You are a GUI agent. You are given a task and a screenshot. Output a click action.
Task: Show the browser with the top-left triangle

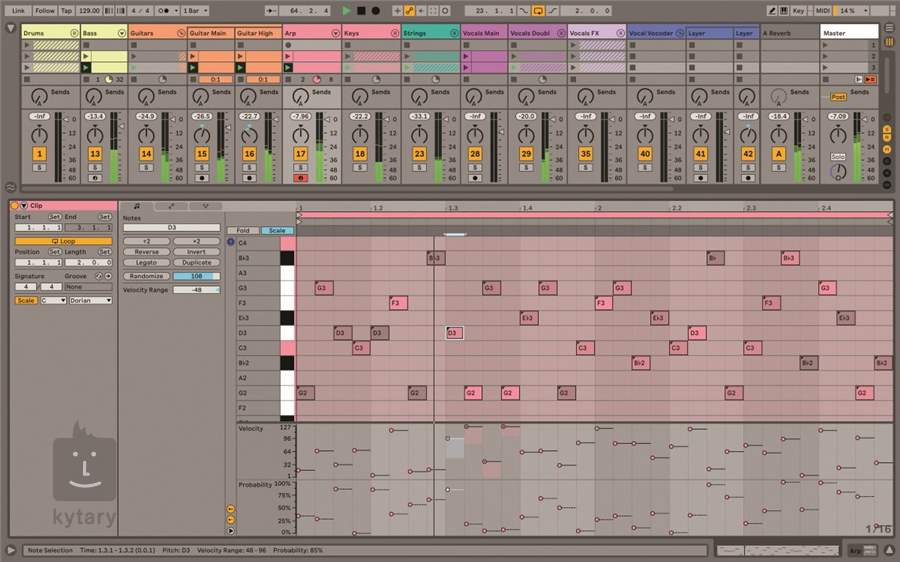coord(10,28)
